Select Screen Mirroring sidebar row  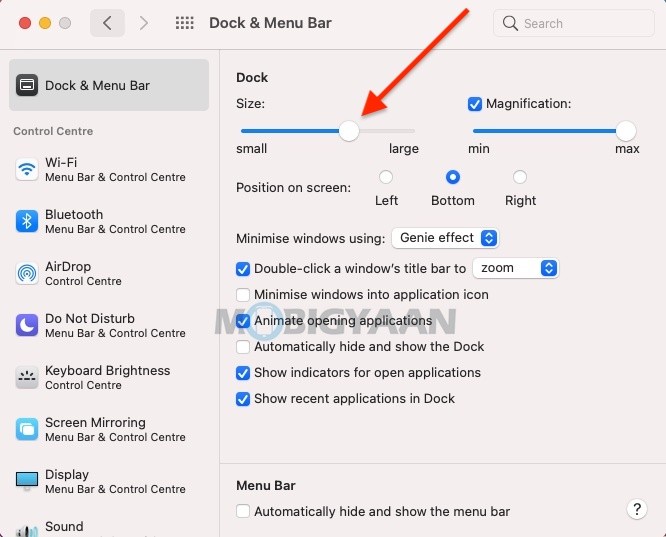pos(109,430)
